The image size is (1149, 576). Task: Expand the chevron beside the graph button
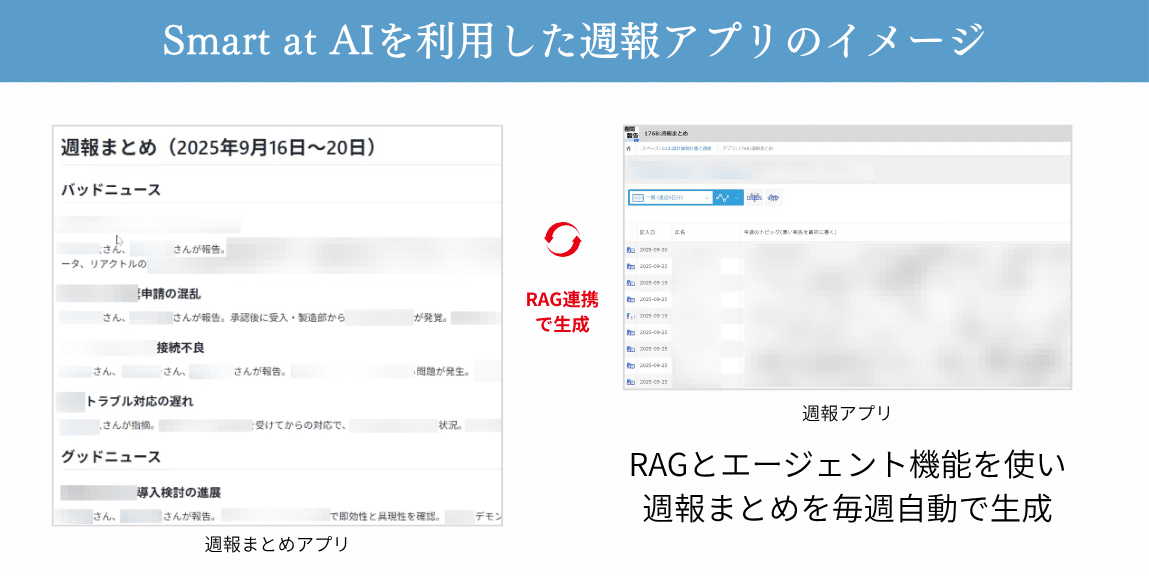[x=738, y=198]
